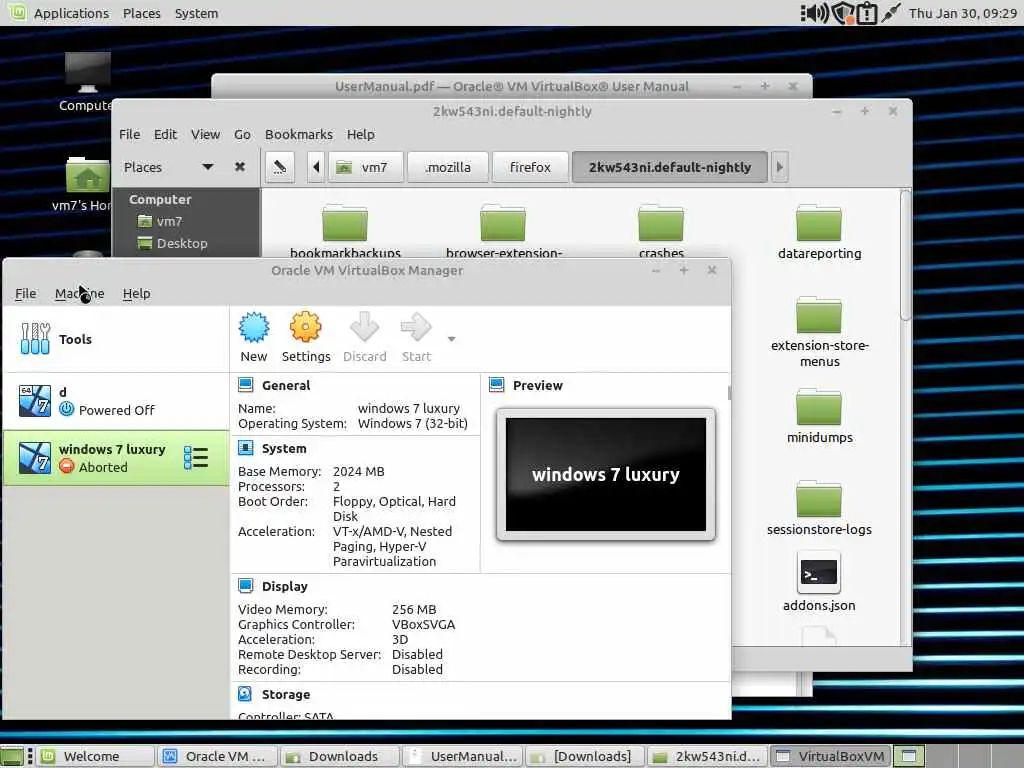Select windows 7 luxury VM entry

pos(116,458)
